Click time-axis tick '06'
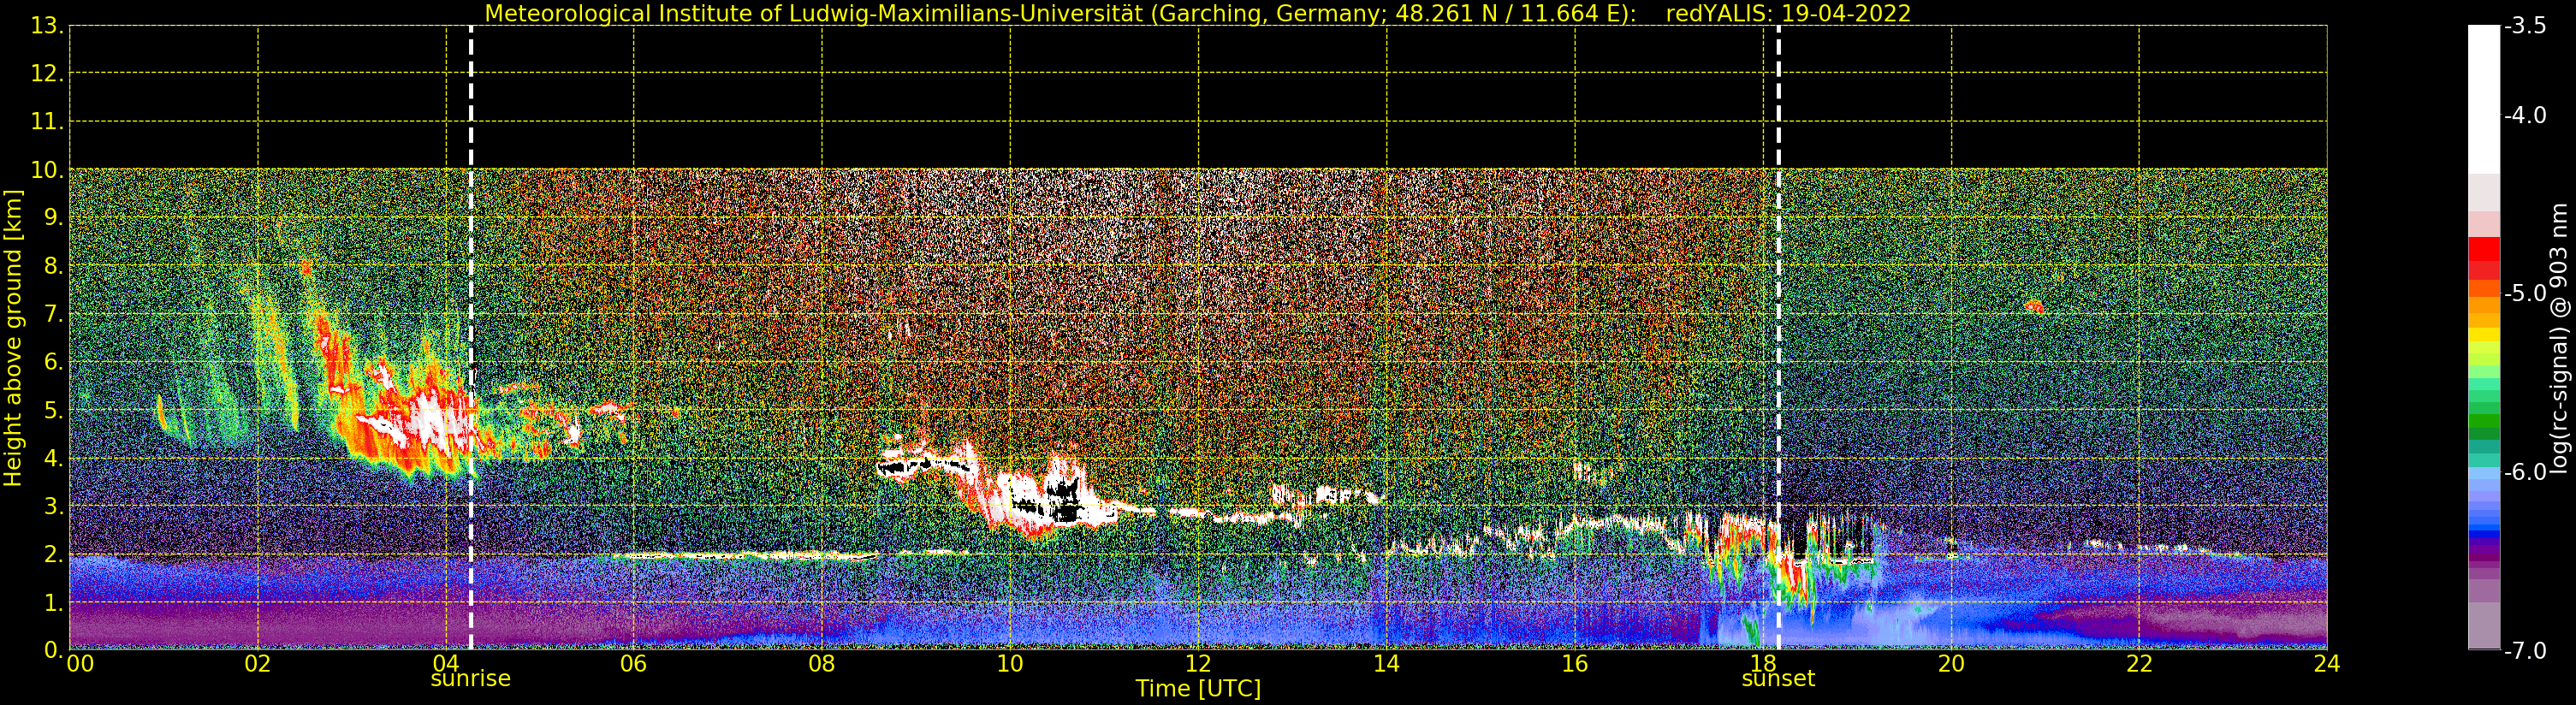Image resolution: width=2576 pixels, height=705 pixels. pyautogui.click(x=634, y=664)
